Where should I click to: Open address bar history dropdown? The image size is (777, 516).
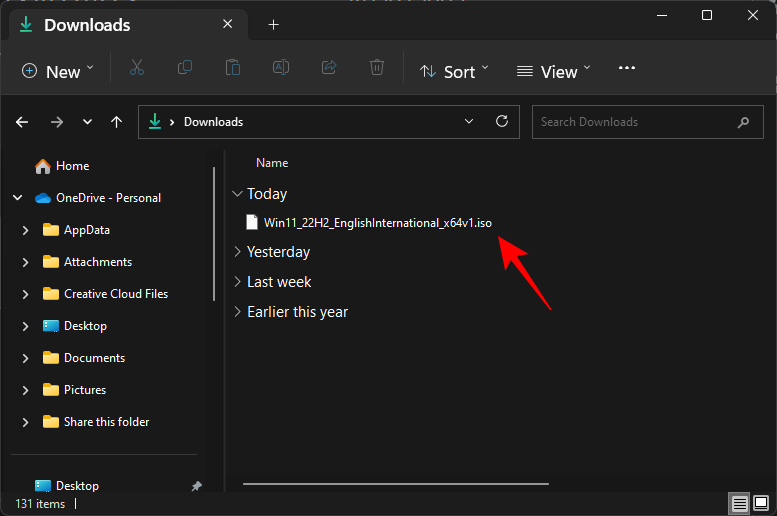point(469,121)
